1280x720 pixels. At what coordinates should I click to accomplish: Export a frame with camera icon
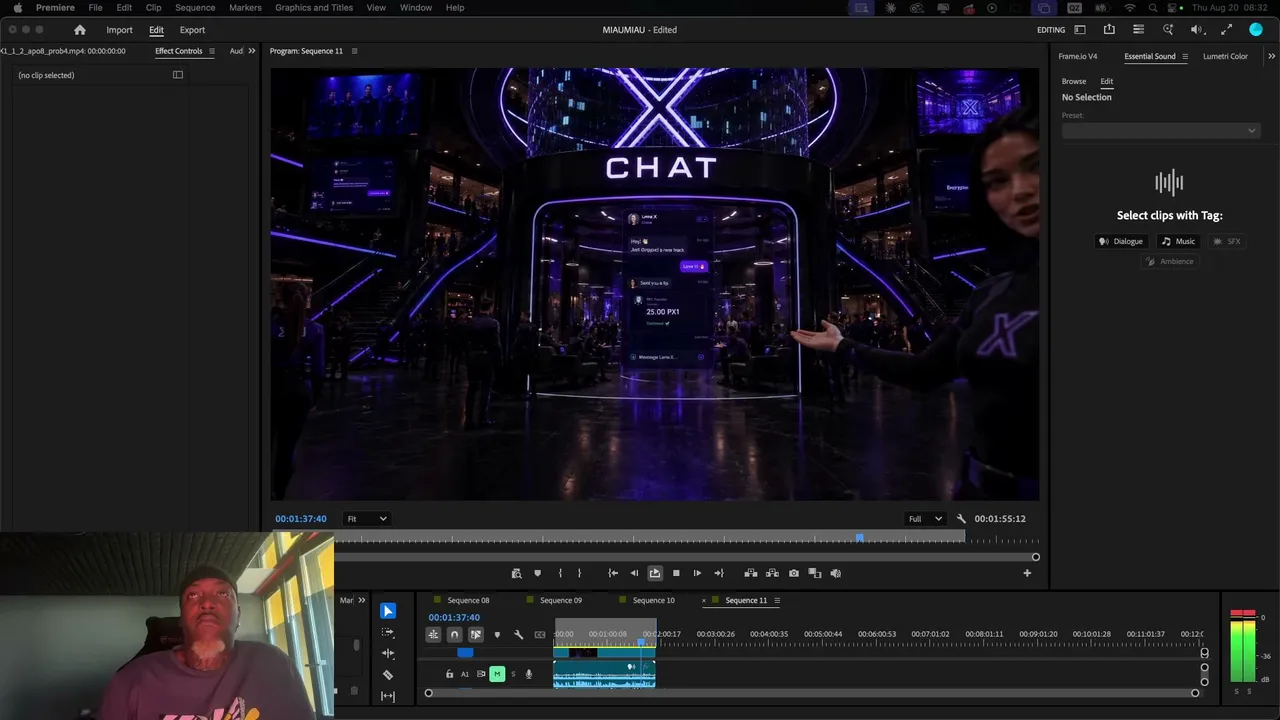pyautogui.click(x=794, y=573)
